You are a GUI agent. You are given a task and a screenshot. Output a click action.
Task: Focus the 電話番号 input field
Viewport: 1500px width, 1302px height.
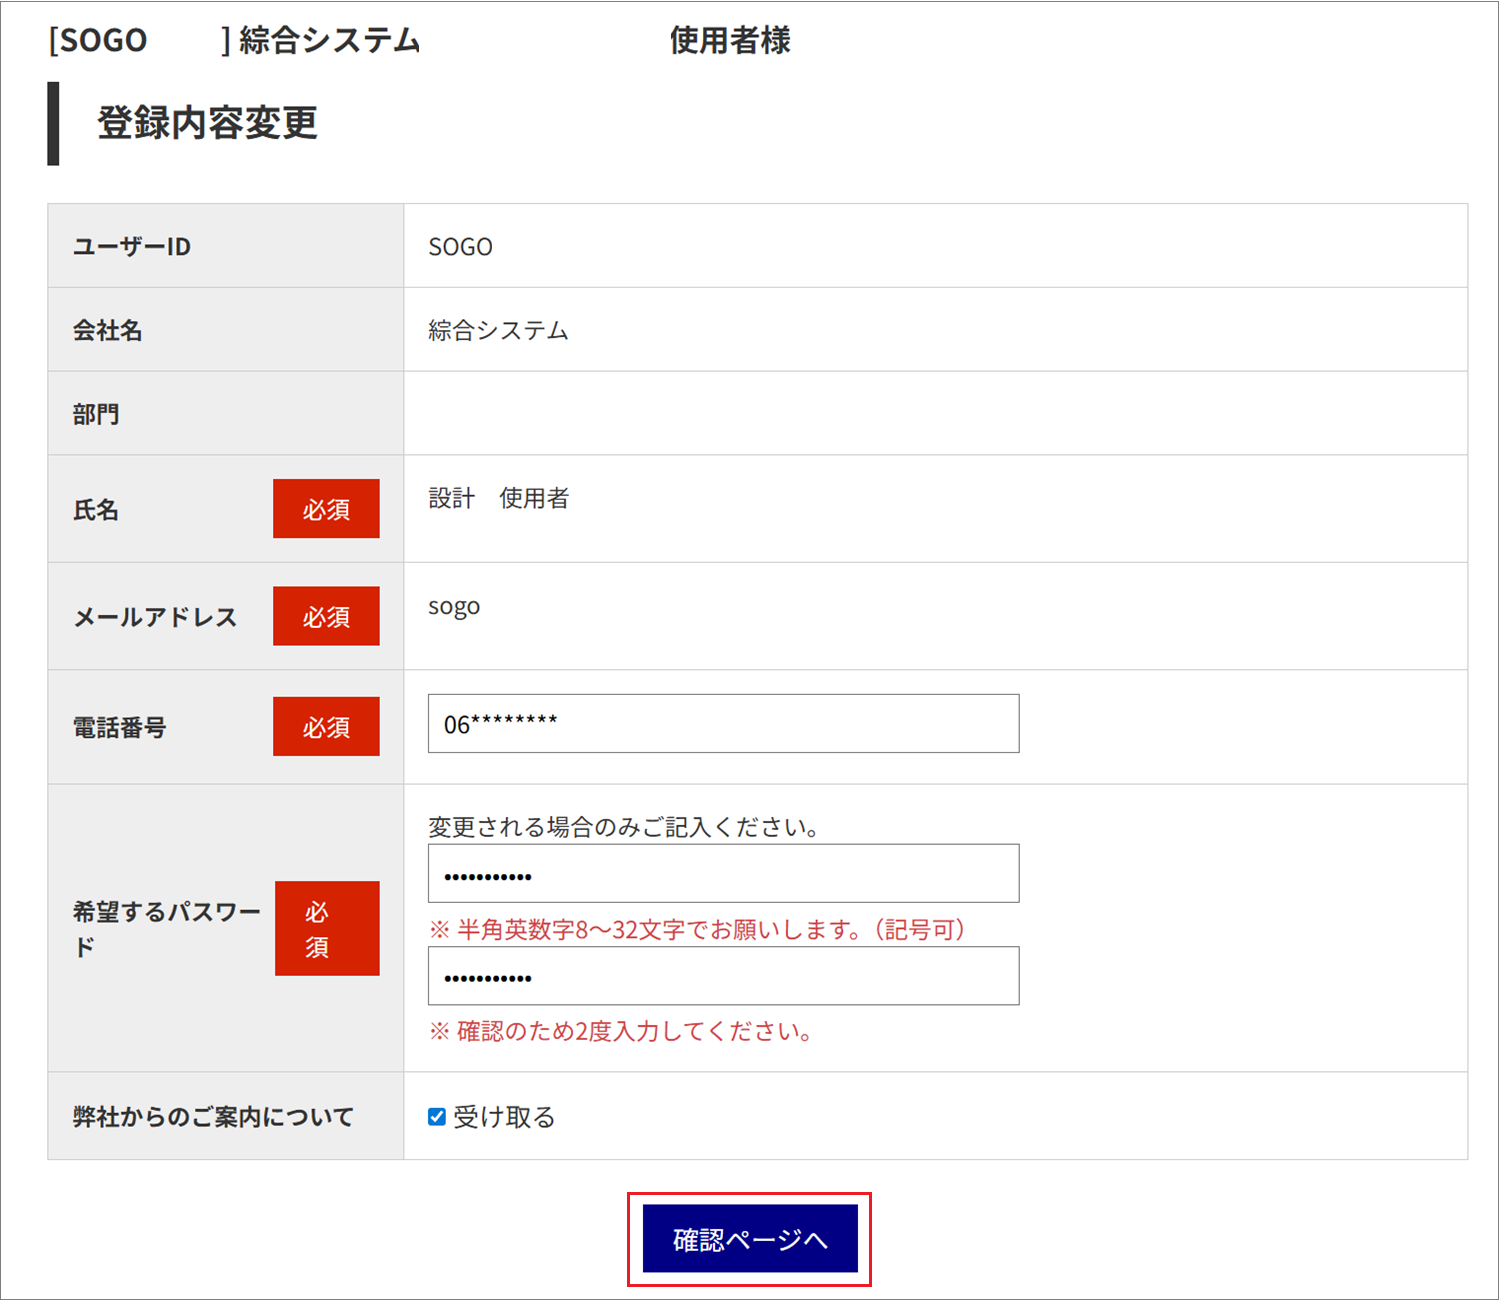(x=723, y=724)
